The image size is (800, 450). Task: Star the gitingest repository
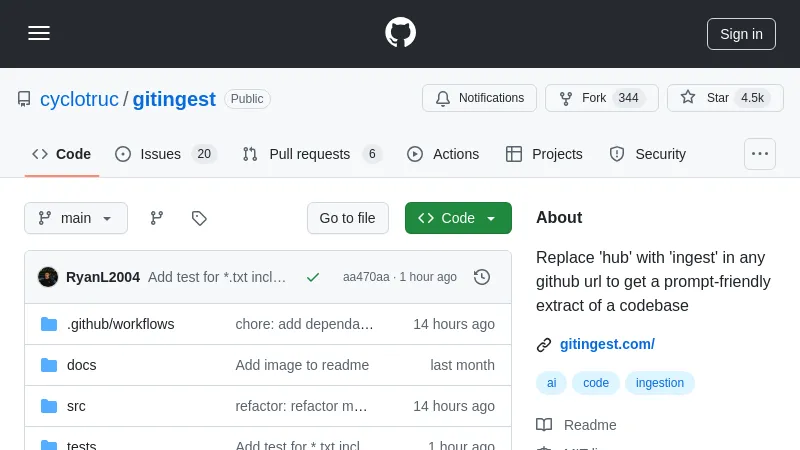725,98
